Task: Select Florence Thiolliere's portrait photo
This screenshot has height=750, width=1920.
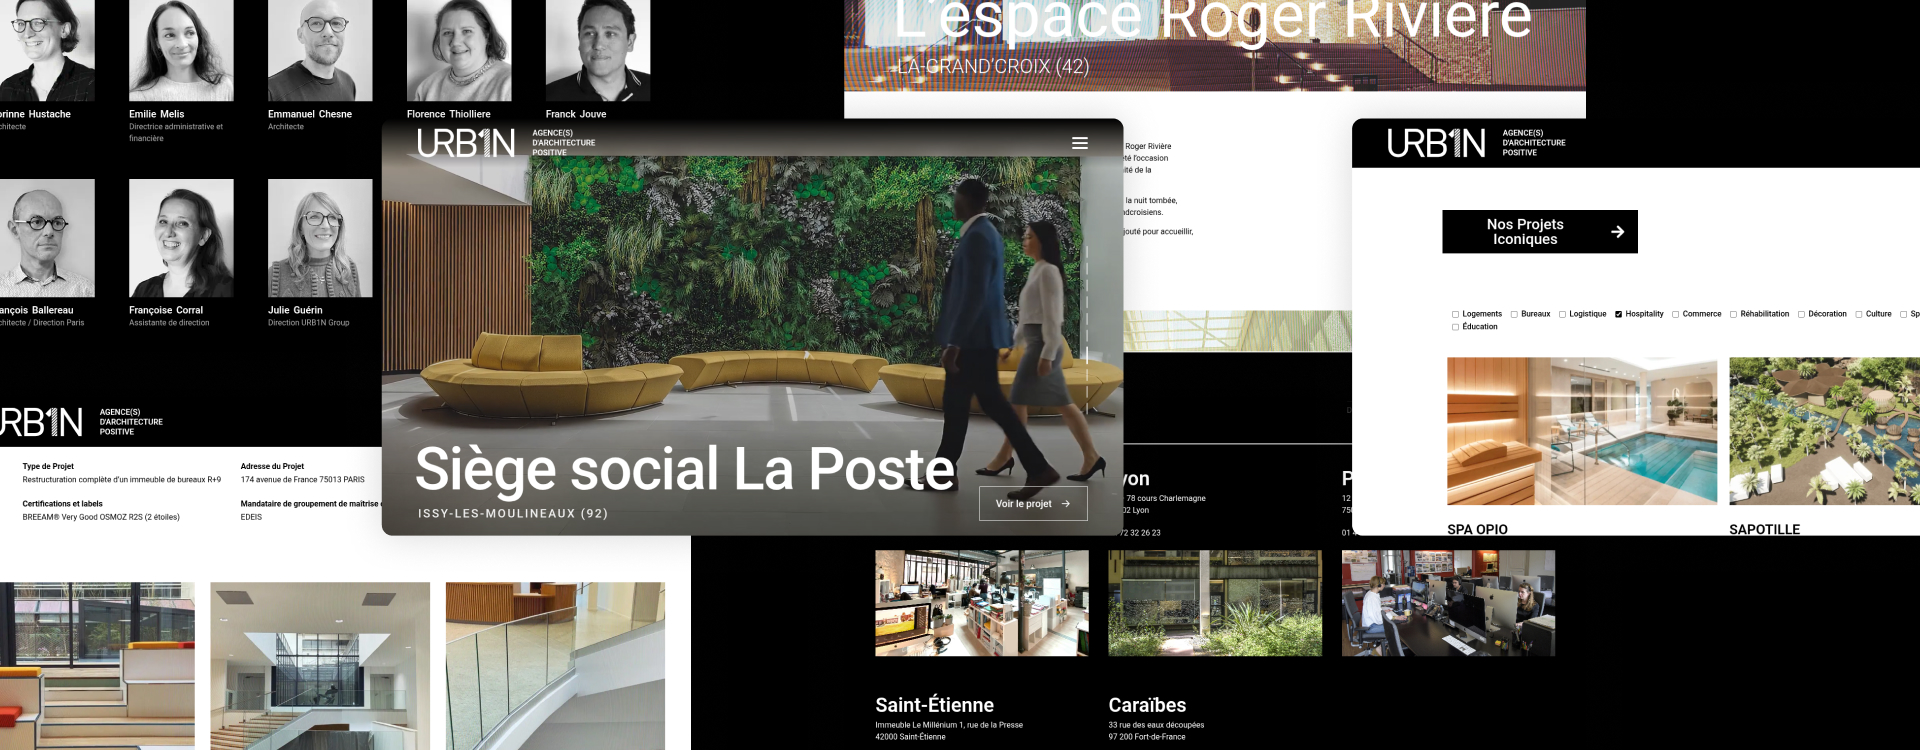Action: pos(459,50)
